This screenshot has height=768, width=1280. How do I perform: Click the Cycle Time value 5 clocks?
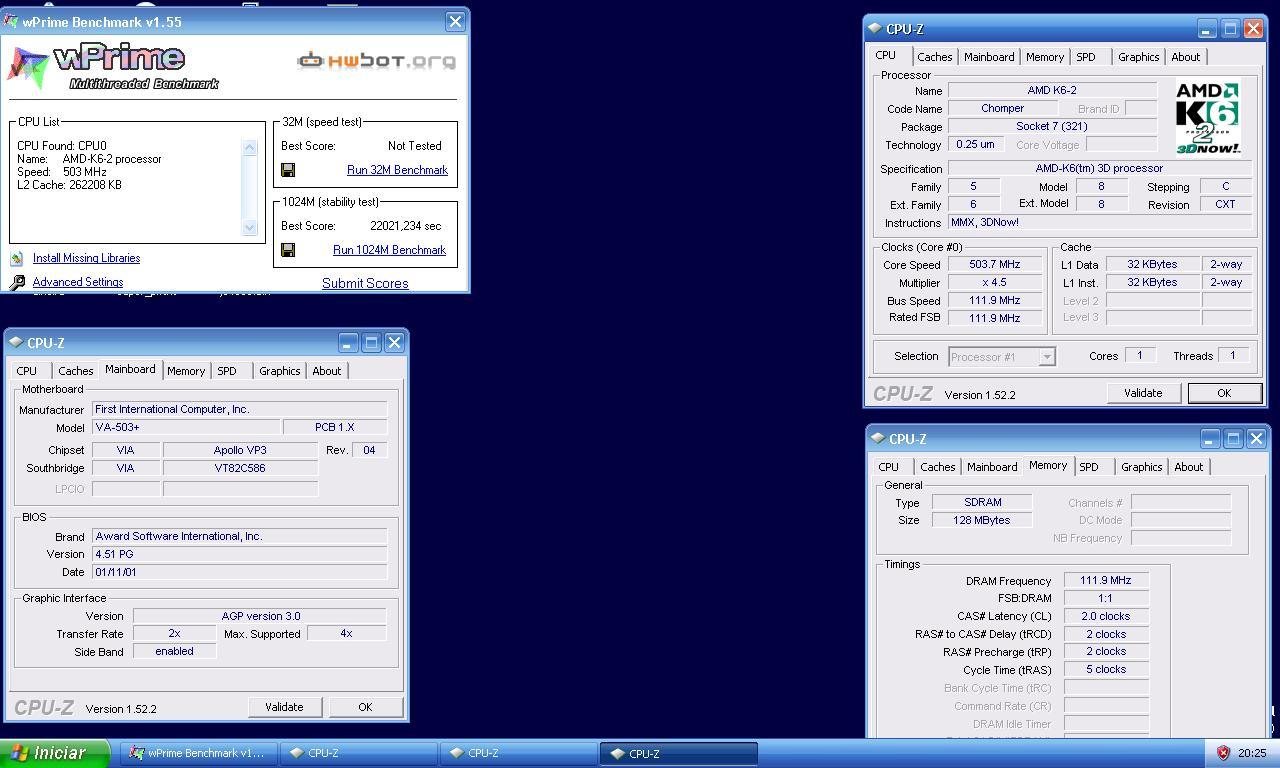tap(1106, 670)
